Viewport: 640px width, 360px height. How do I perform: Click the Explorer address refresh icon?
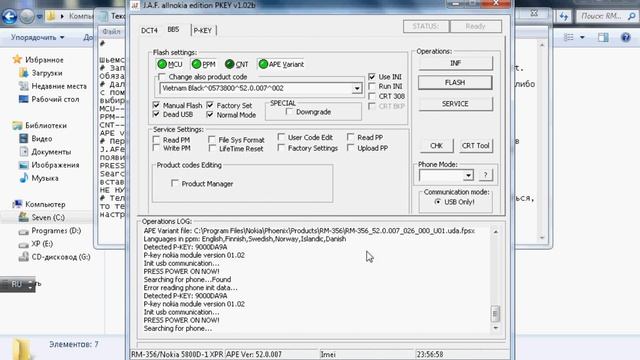coord(564,16)
